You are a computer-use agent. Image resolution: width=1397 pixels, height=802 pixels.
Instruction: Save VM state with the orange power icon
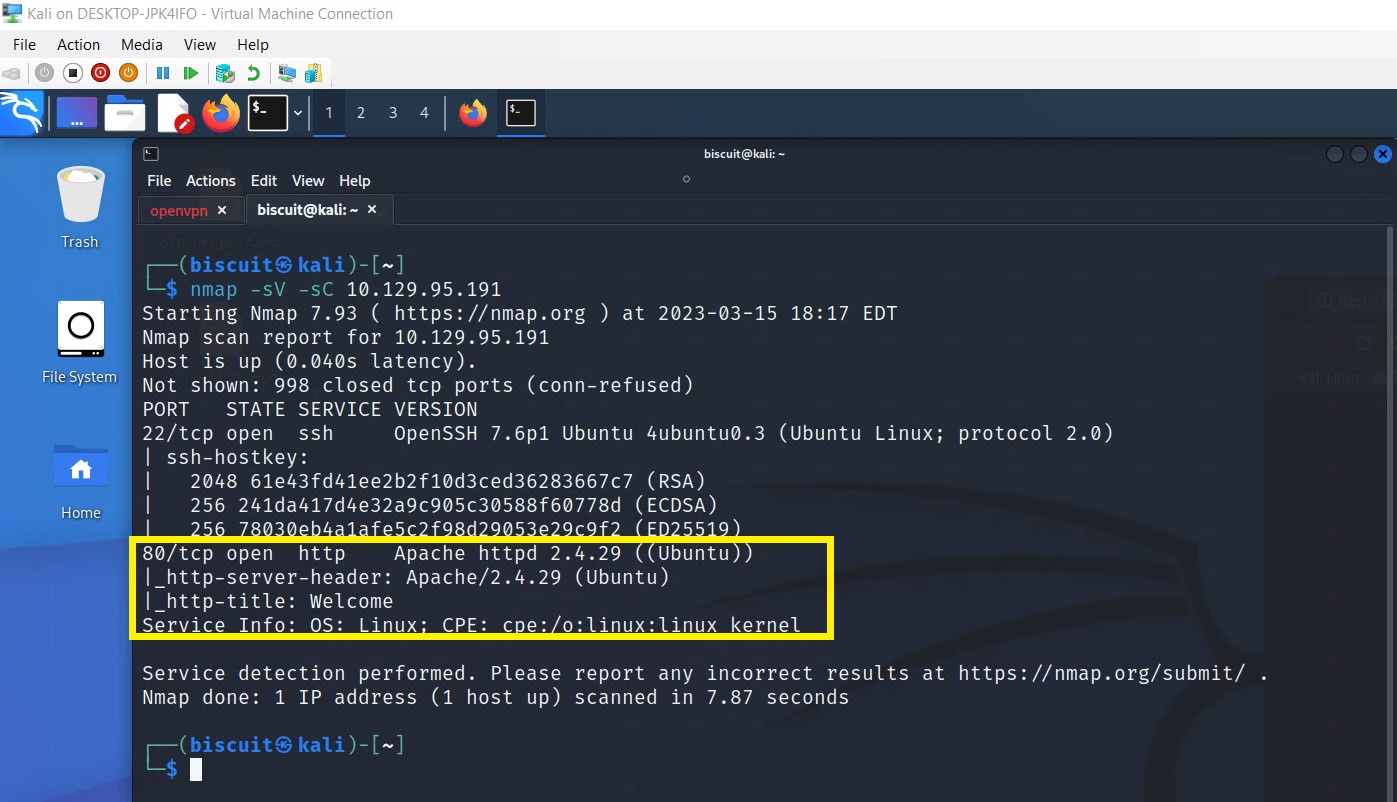(x=128, y=73)
